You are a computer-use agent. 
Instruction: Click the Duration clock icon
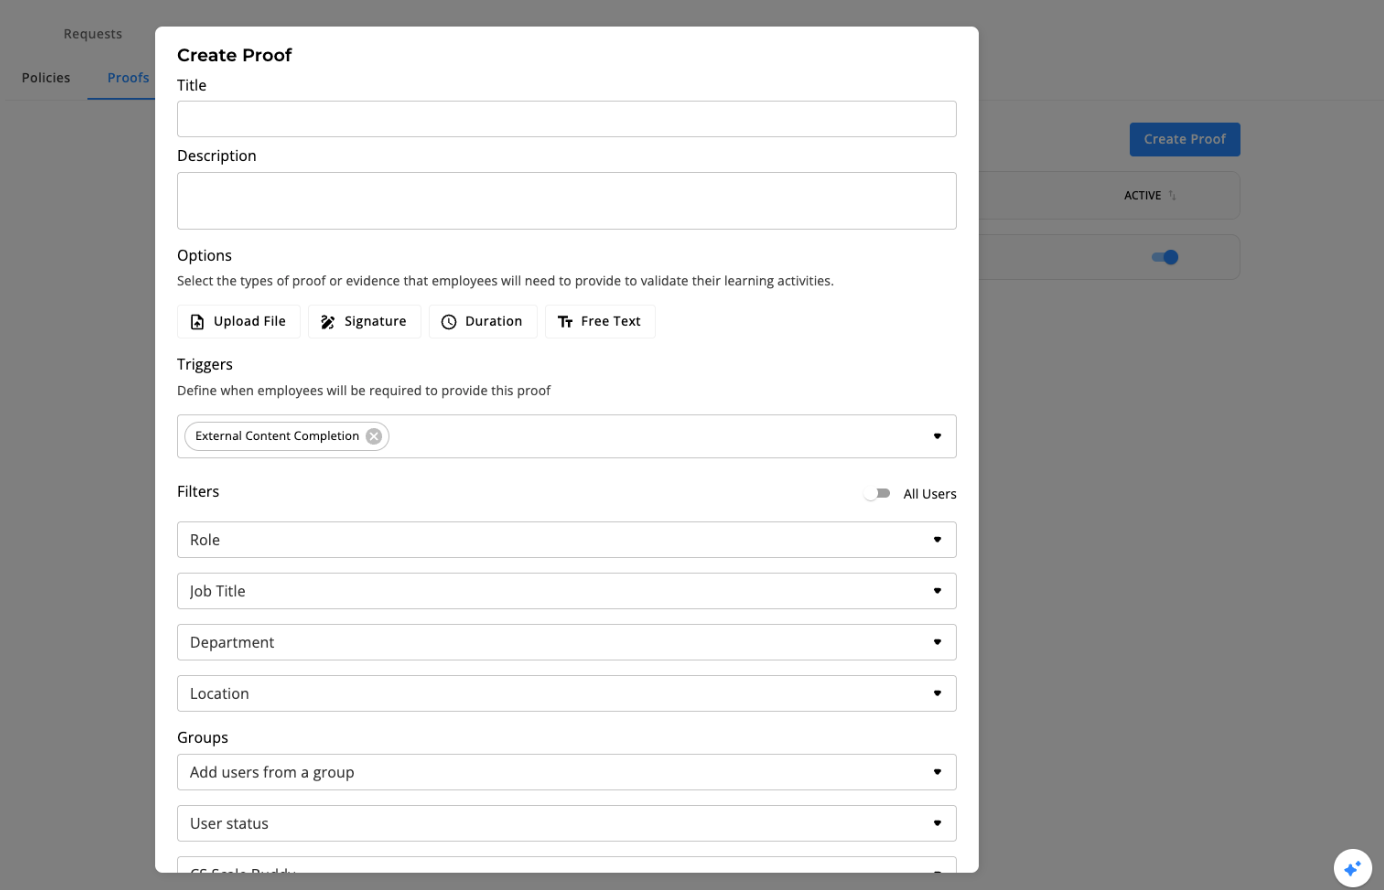tap(449, 322)
